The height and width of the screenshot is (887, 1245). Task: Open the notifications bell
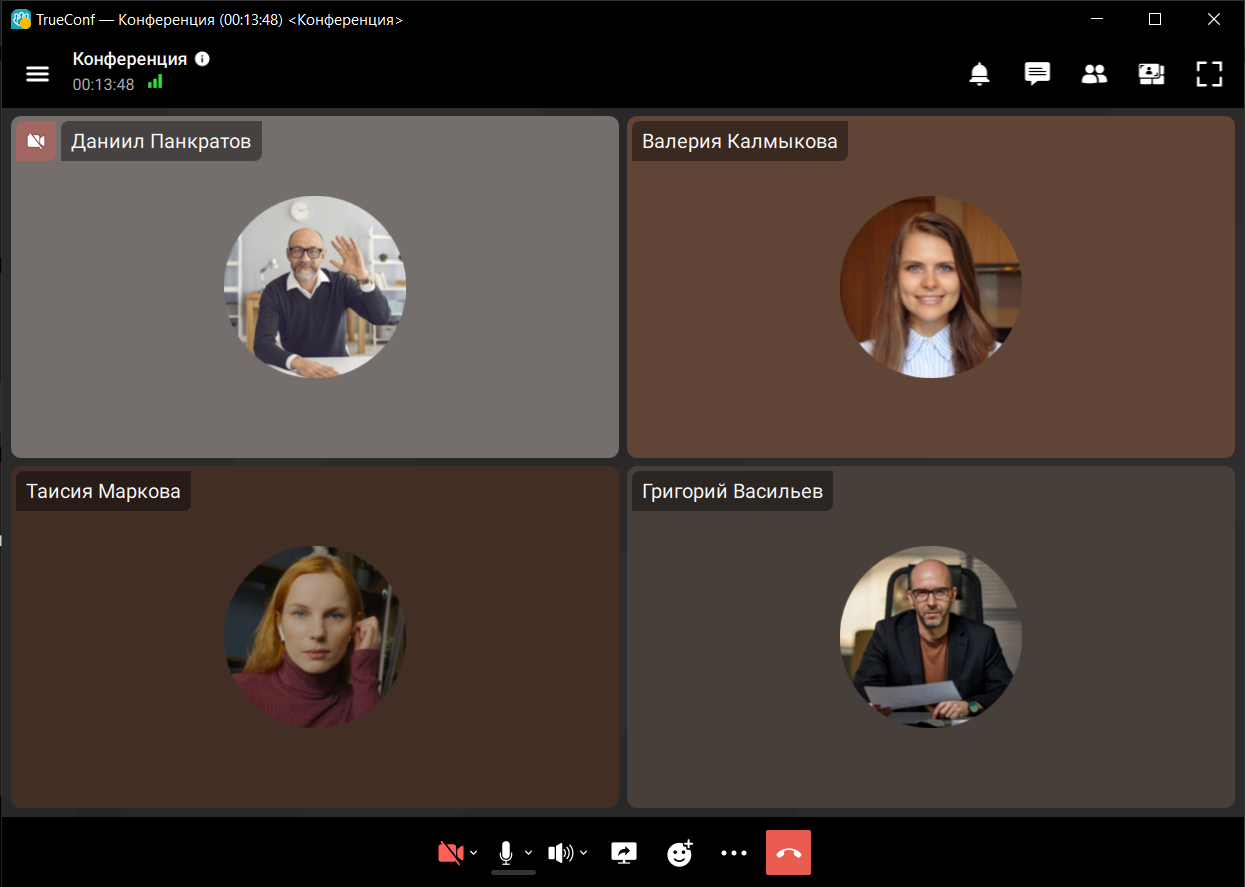(980, 73)
